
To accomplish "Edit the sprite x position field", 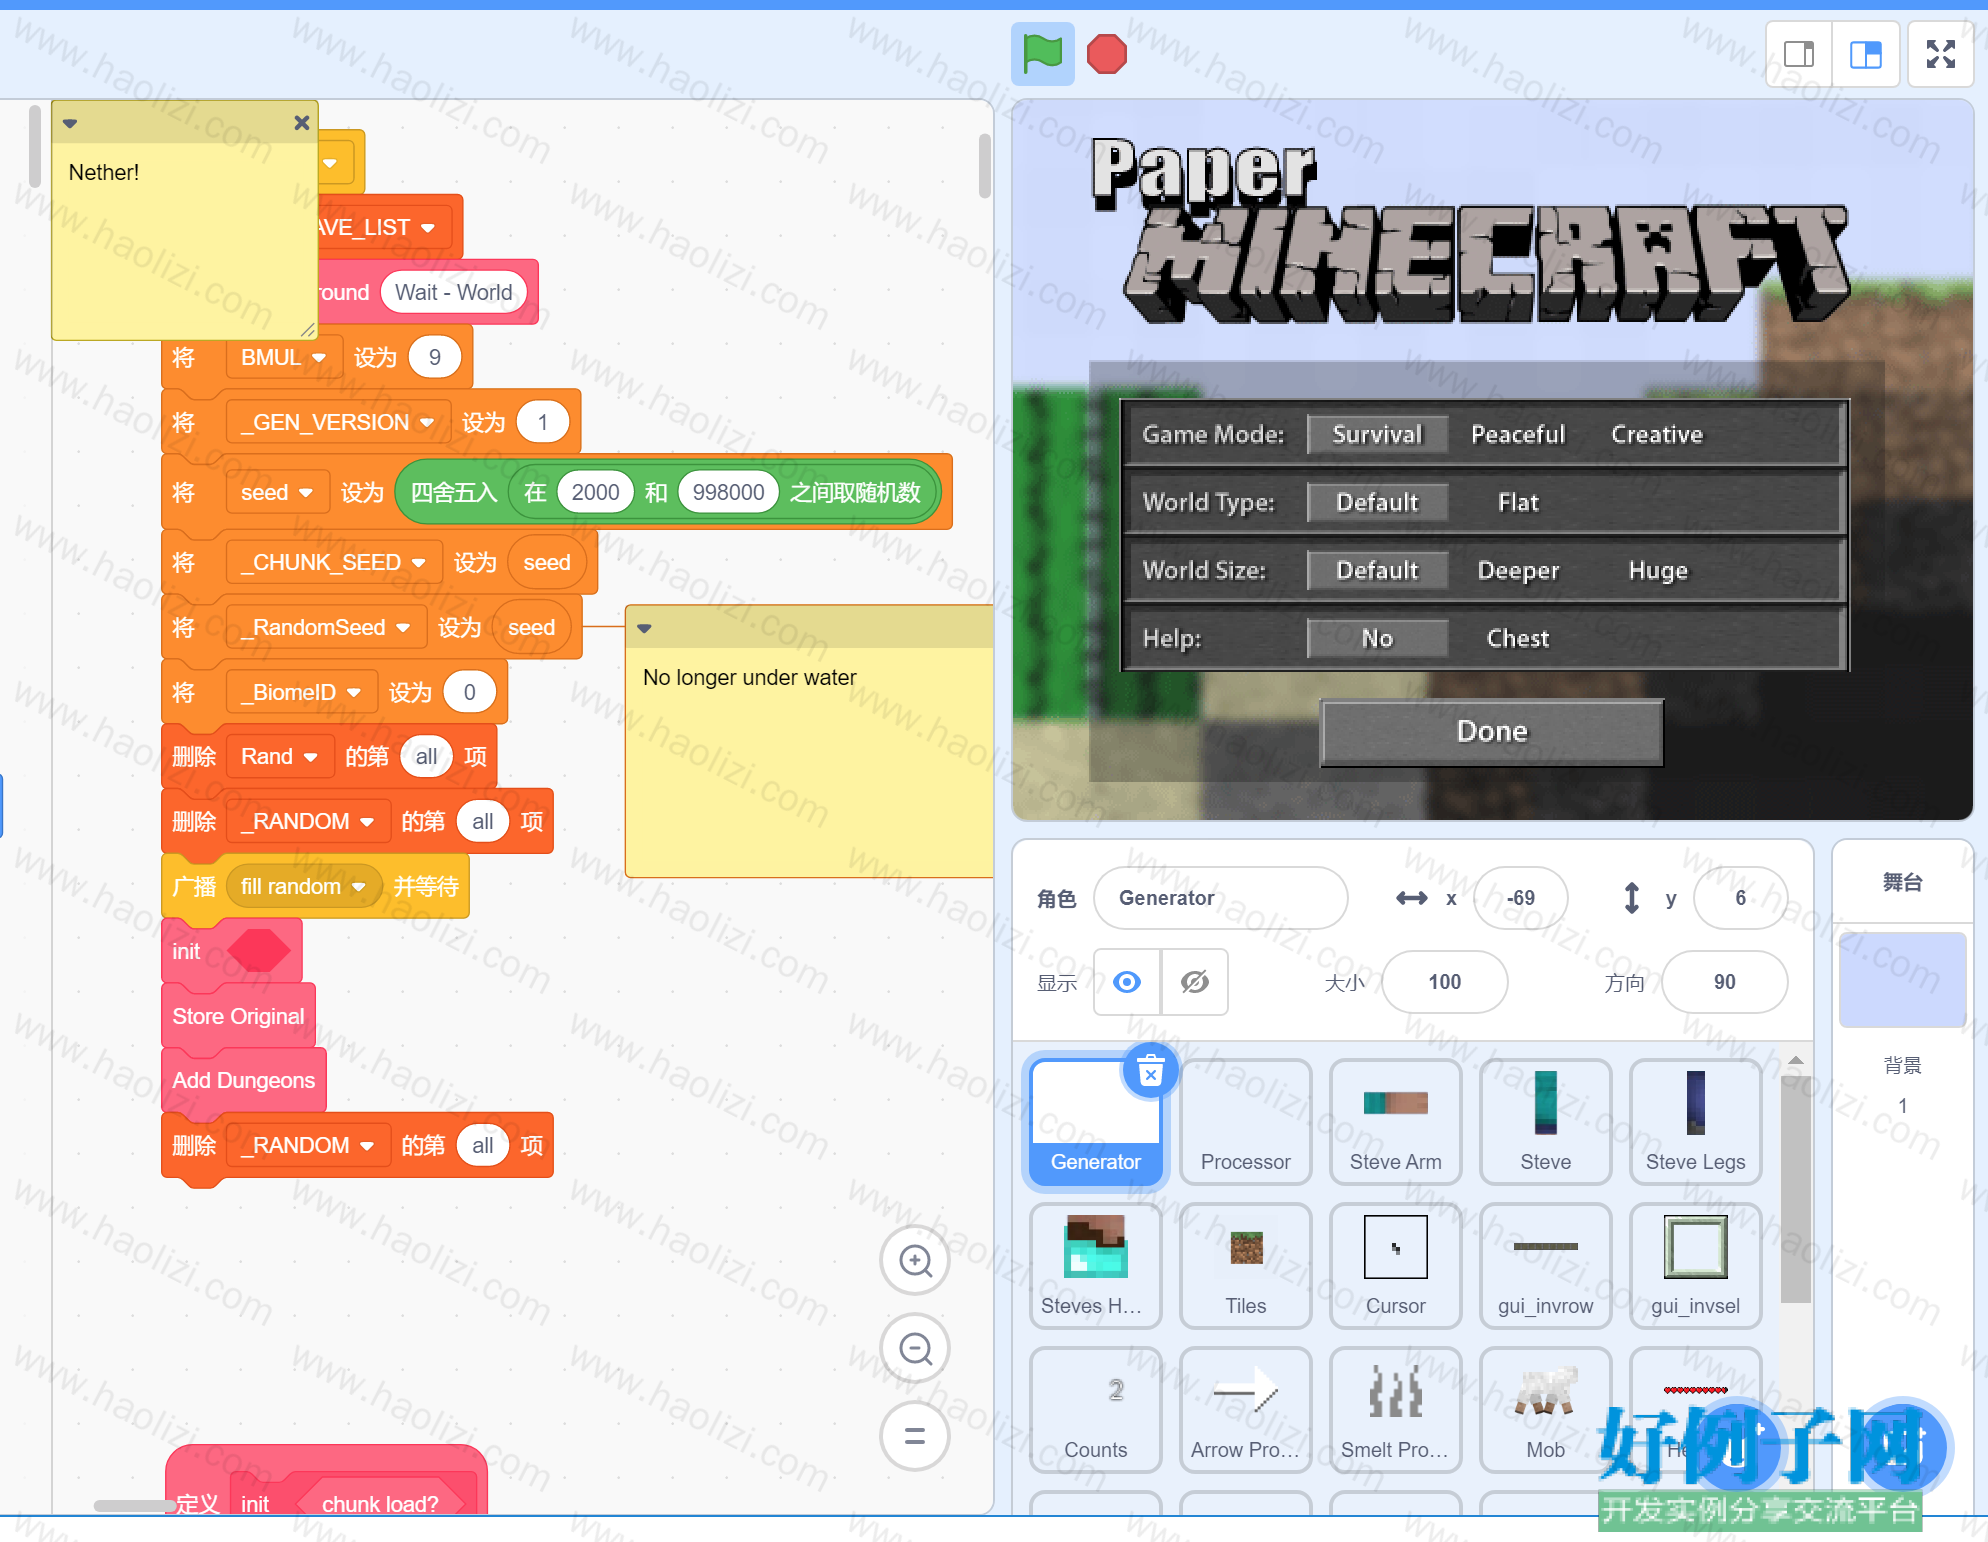I will pos(1520,898).
